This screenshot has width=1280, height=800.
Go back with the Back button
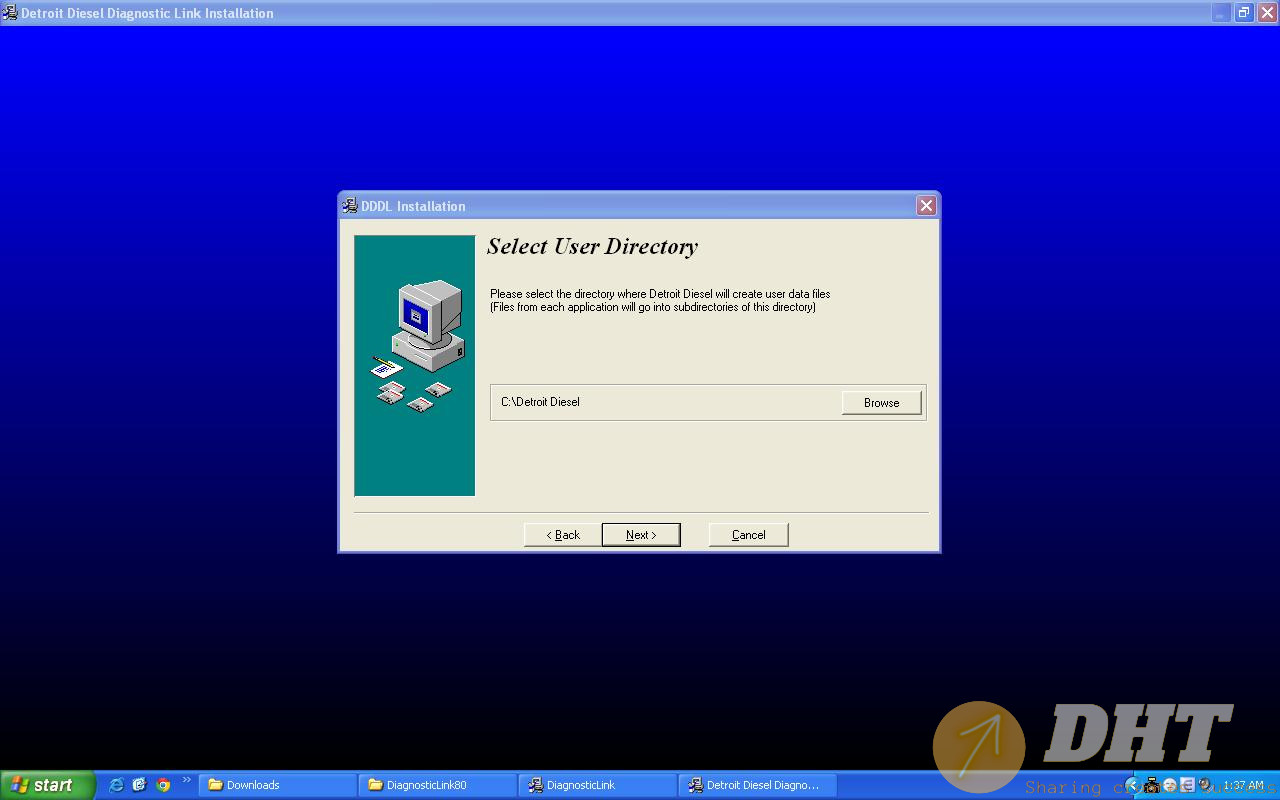click(x=562, y=535)
